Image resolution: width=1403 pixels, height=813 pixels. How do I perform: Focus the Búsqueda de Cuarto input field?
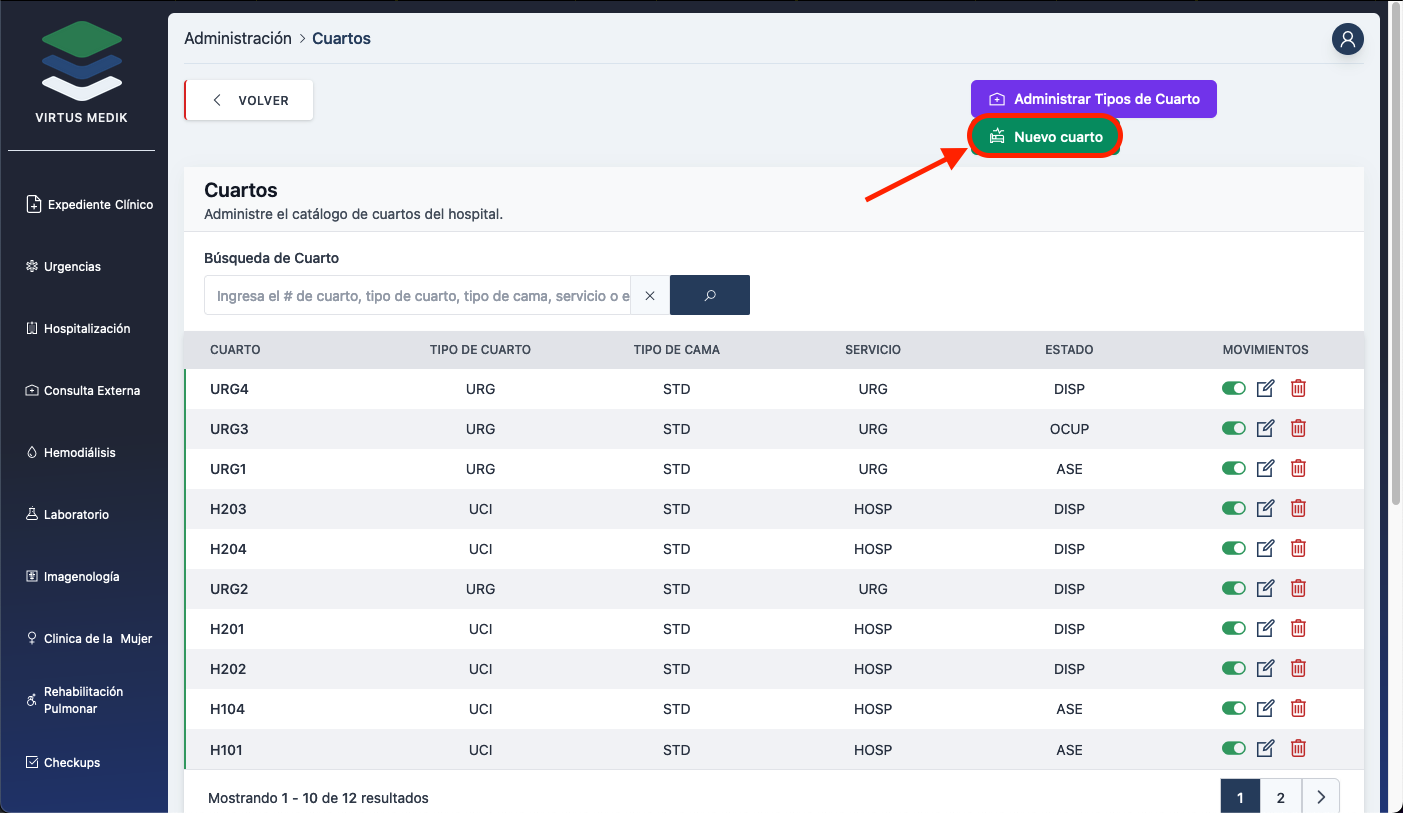tap(420, 296)
